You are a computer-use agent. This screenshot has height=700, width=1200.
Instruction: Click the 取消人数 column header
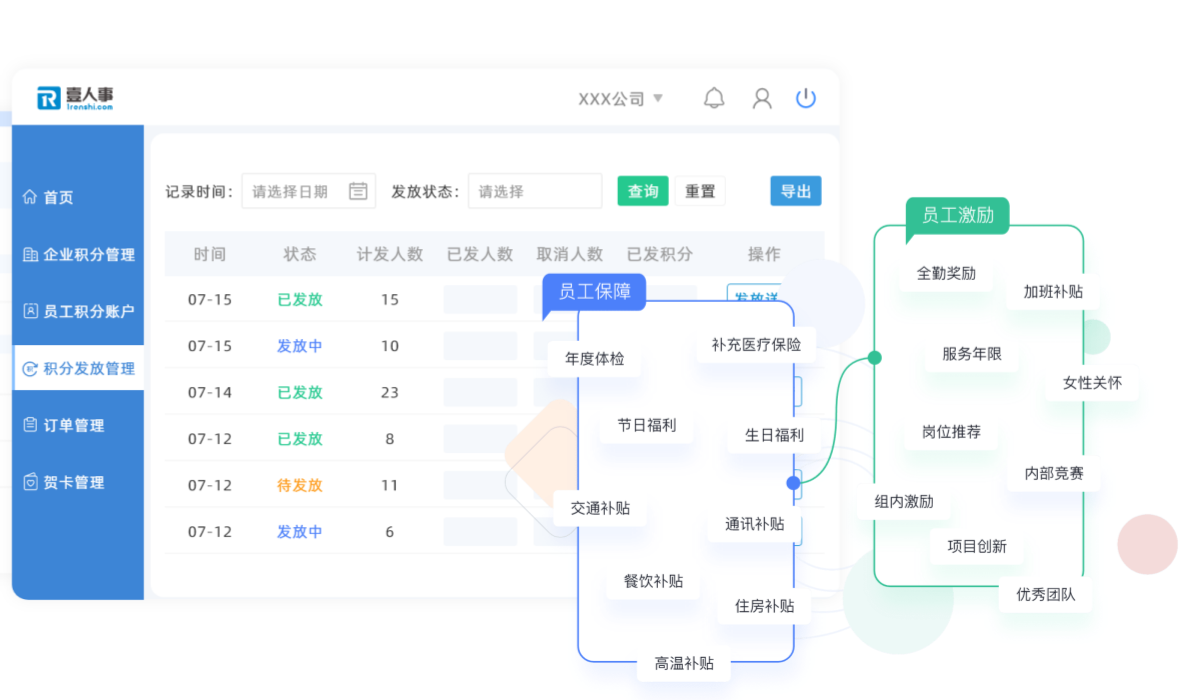570,254
